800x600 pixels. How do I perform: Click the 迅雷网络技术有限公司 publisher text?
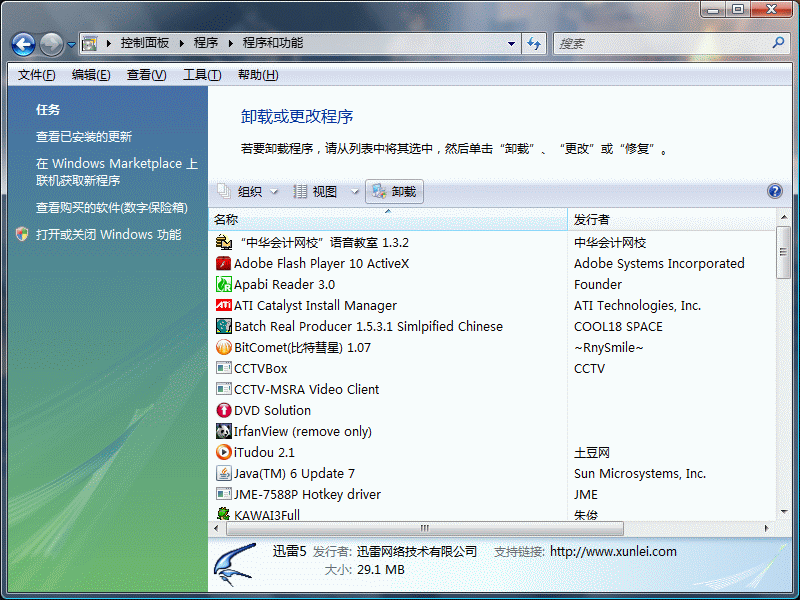416,552
